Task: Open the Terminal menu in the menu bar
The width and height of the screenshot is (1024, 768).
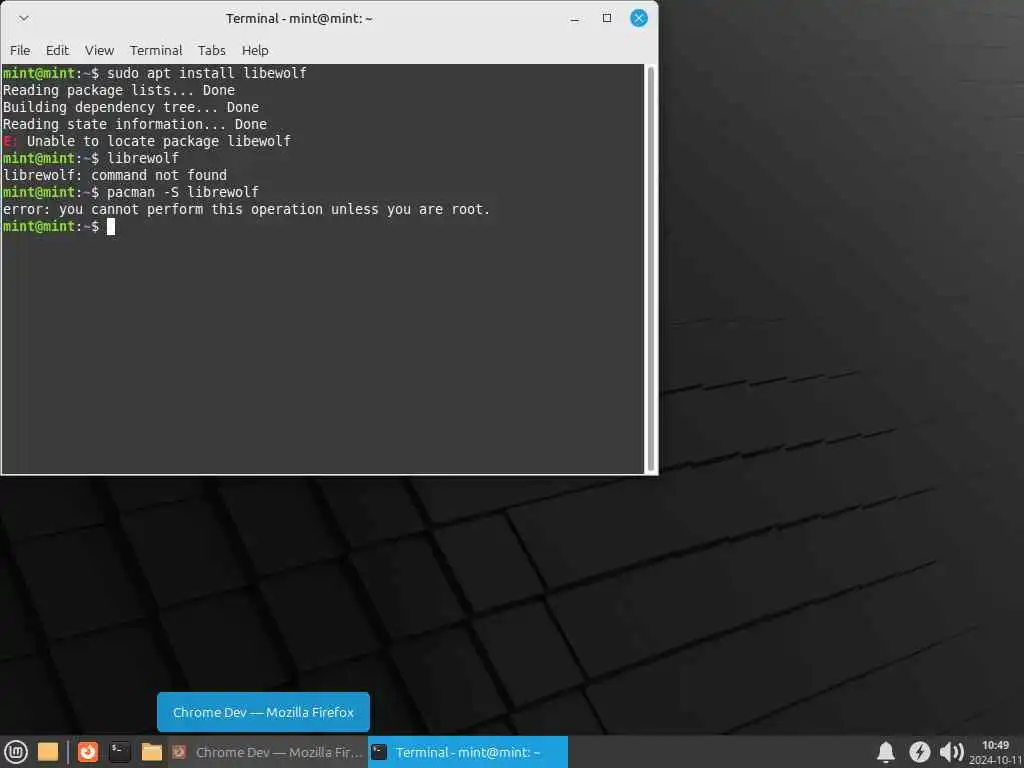Action: (156, 50)
